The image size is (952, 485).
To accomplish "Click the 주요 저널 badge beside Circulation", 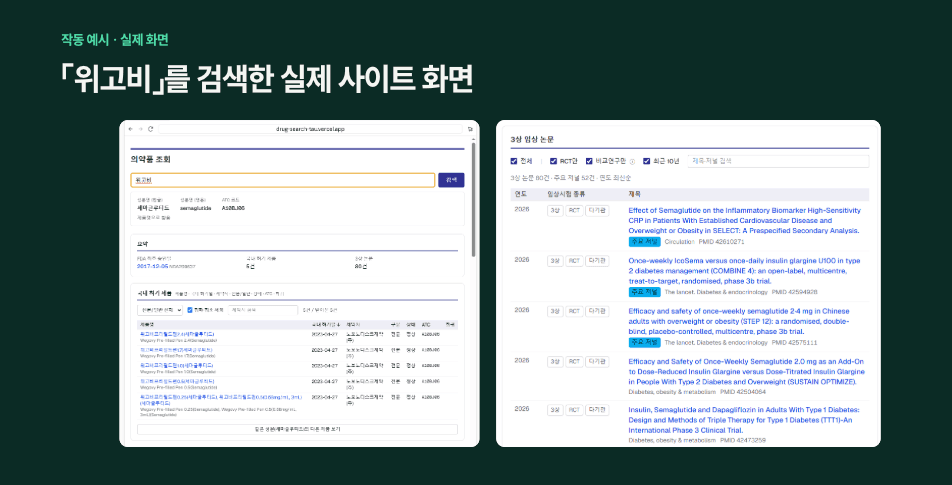I will click(644, 242).
